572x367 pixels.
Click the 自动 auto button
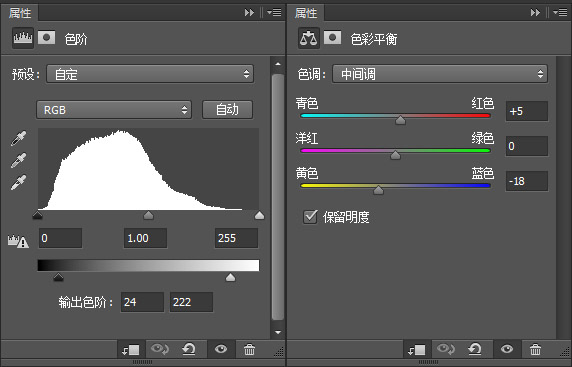[227, 109]
